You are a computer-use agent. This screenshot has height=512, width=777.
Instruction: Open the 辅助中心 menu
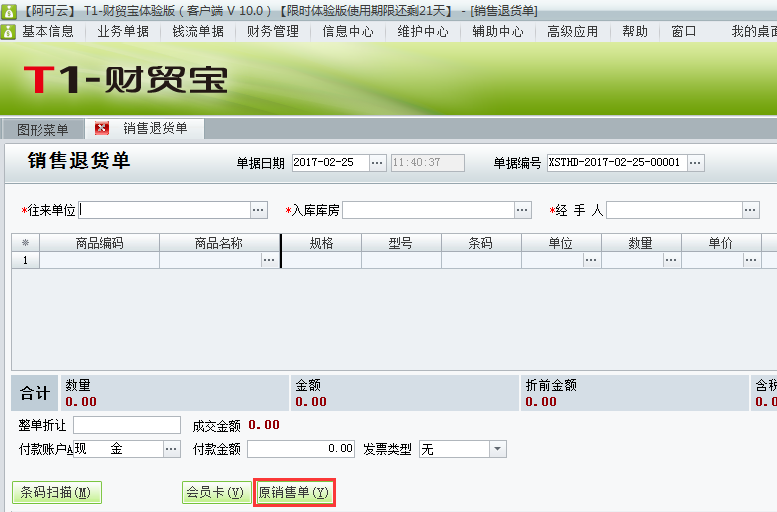pyautogui.click(x=498, y=32)
